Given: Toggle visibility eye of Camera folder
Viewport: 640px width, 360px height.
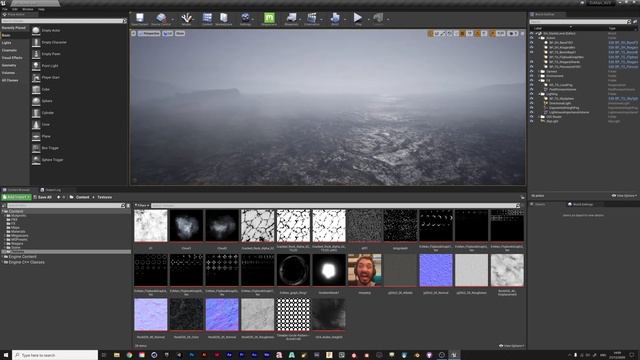Looking at the screenshot, I should (531, 71).
